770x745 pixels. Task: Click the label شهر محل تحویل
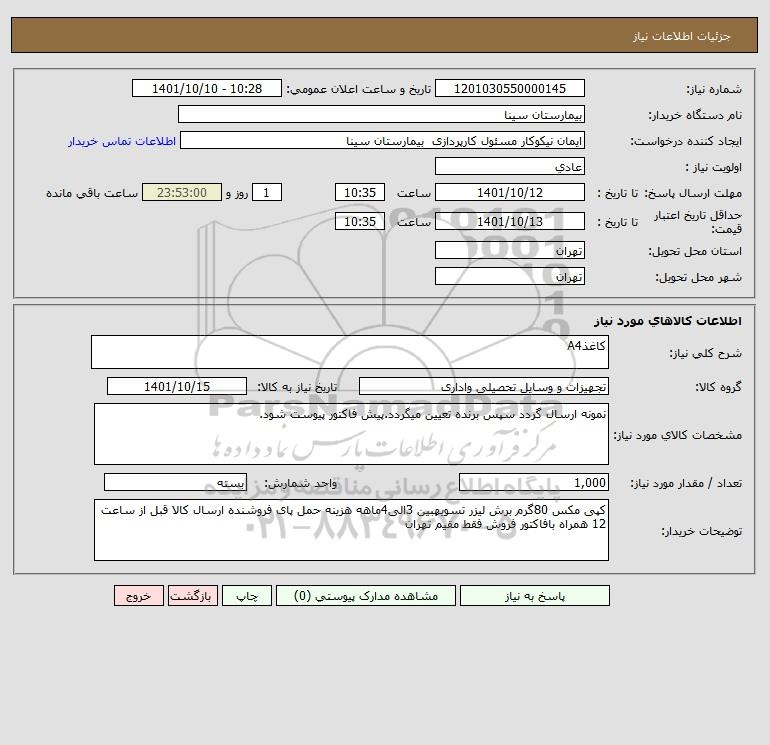(x=698, y=277)
